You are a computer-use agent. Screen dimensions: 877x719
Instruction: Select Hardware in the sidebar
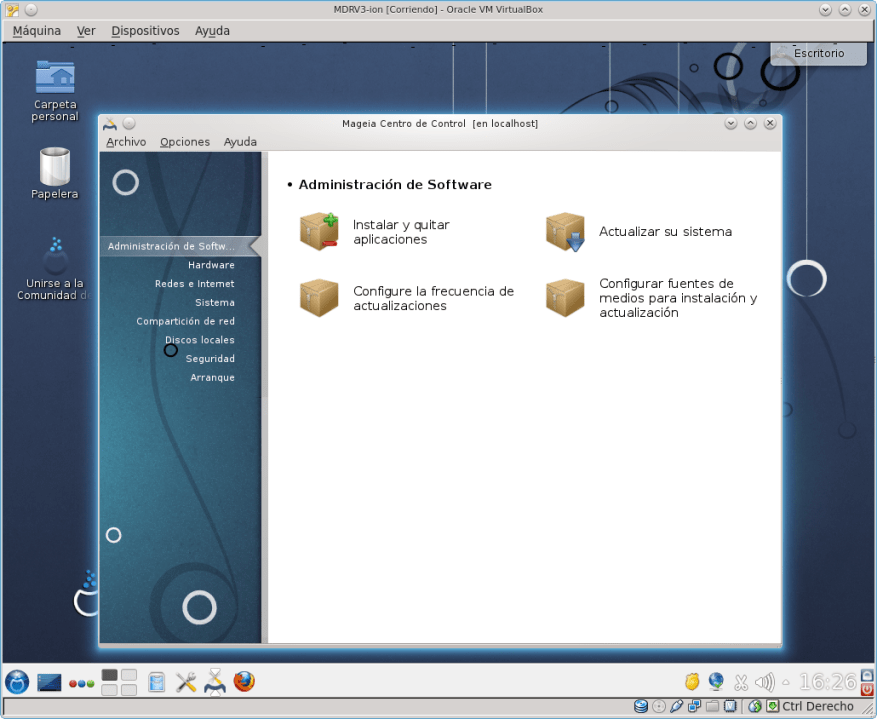tap(211, 265)
